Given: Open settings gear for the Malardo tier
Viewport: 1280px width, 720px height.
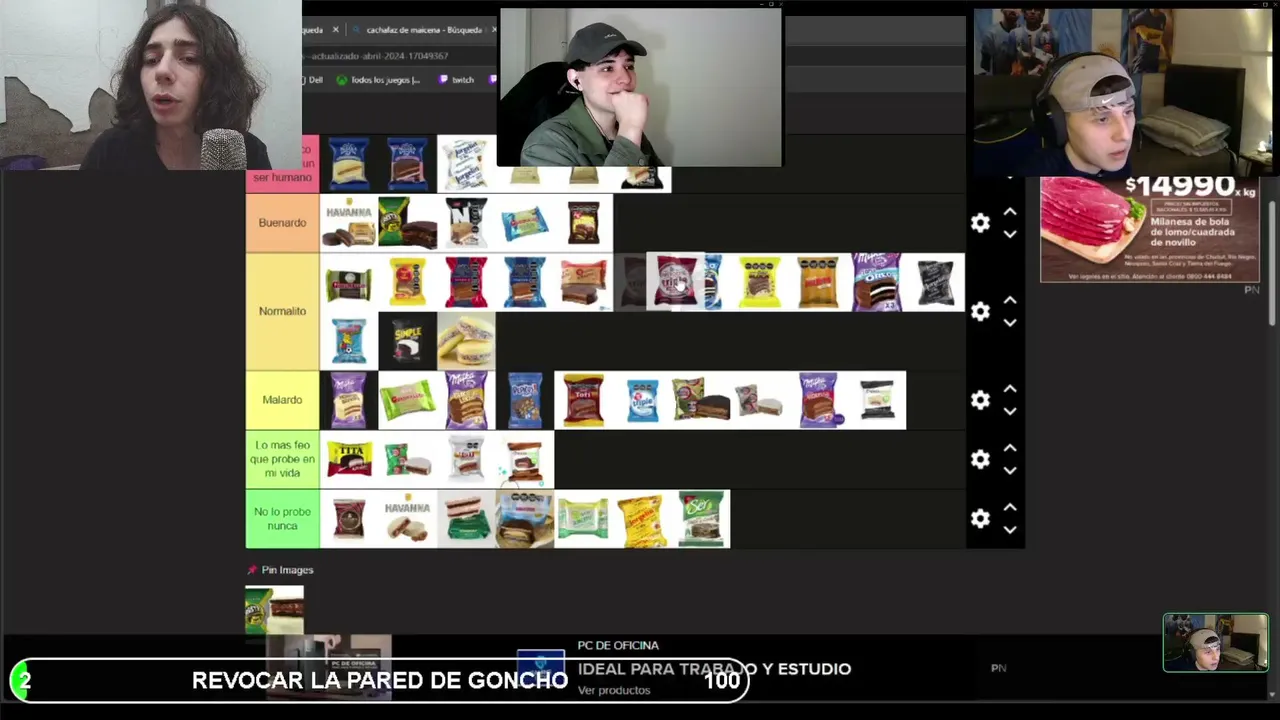Looking at the screenshot, I should click(x=980, y=400).
